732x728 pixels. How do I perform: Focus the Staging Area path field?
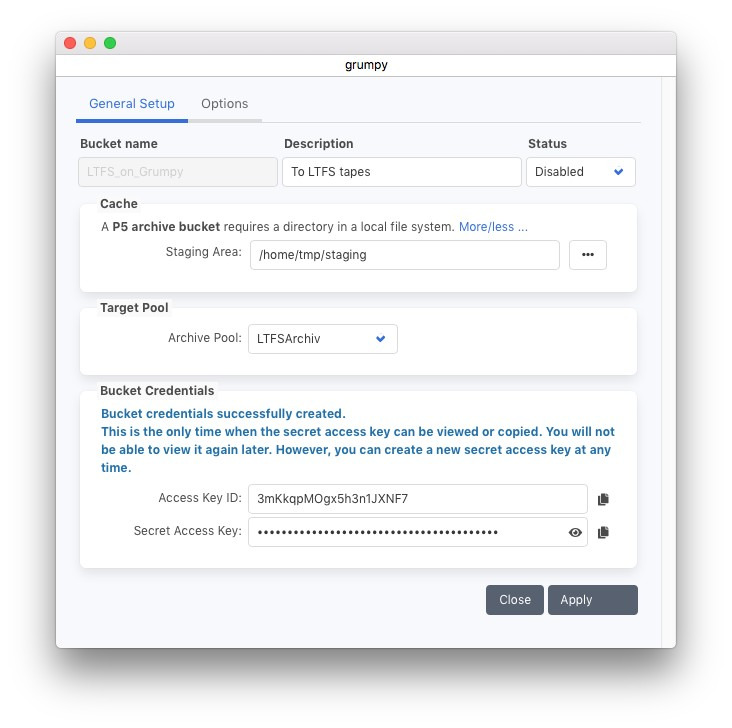(404, 255)
